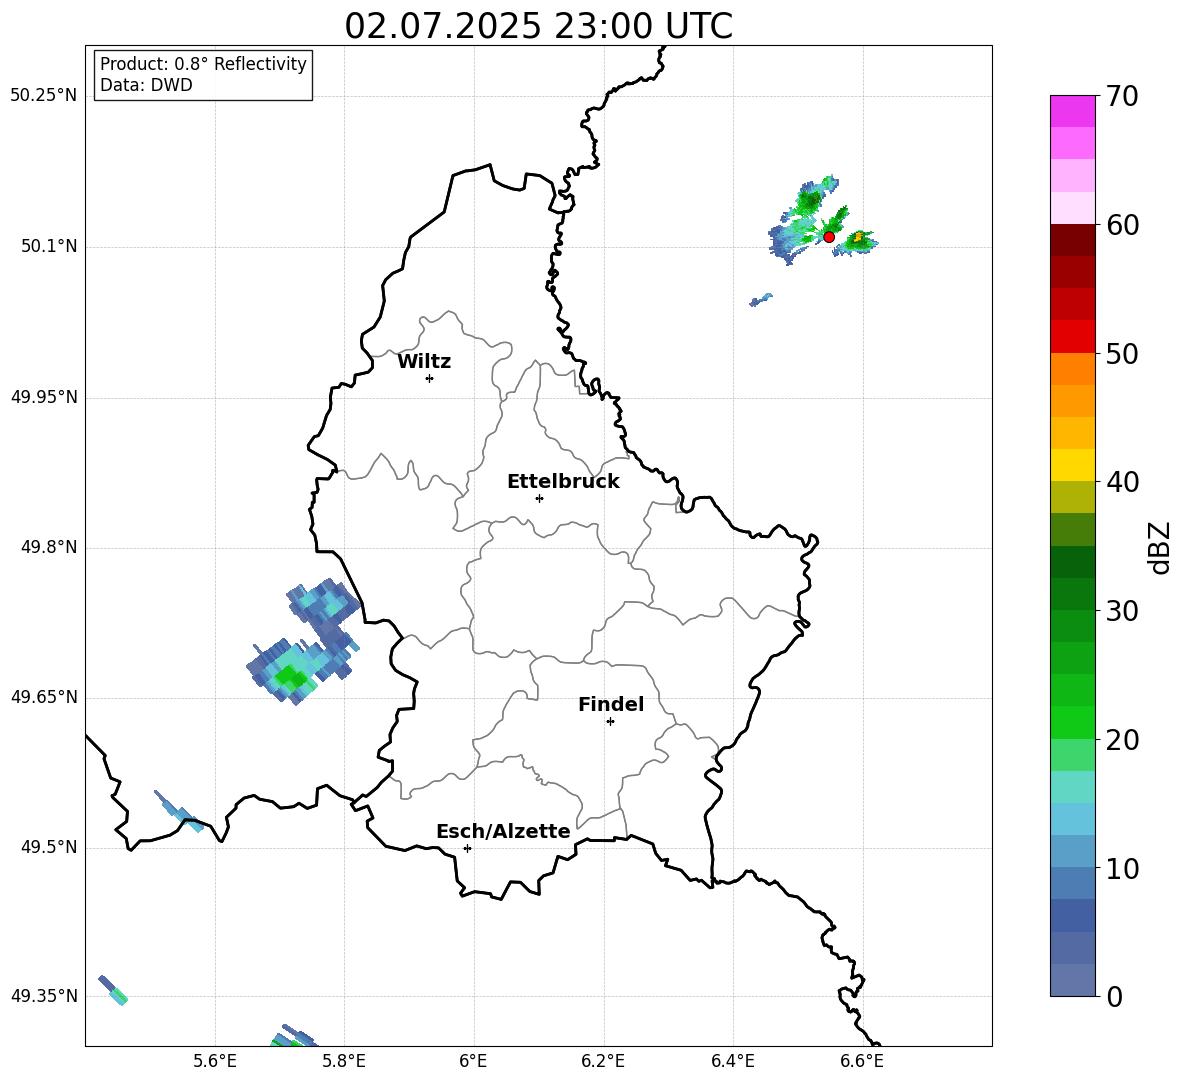Click the green radar echo north of the red dot
1184x1081 pixels.
pyautogui.click(x=809, y=202)
